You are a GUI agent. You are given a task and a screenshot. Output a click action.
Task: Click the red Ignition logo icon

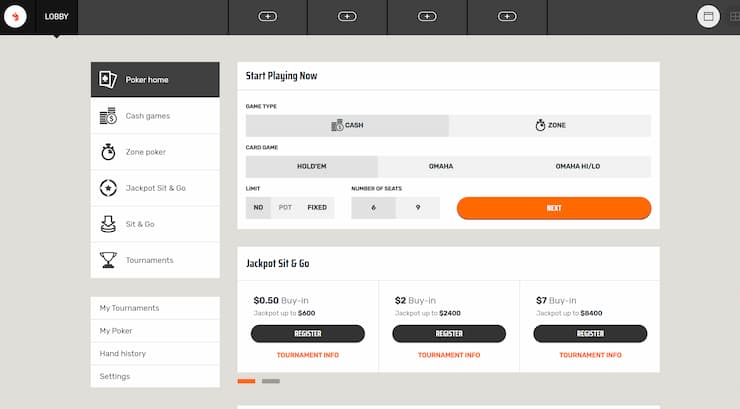point(17,17)
